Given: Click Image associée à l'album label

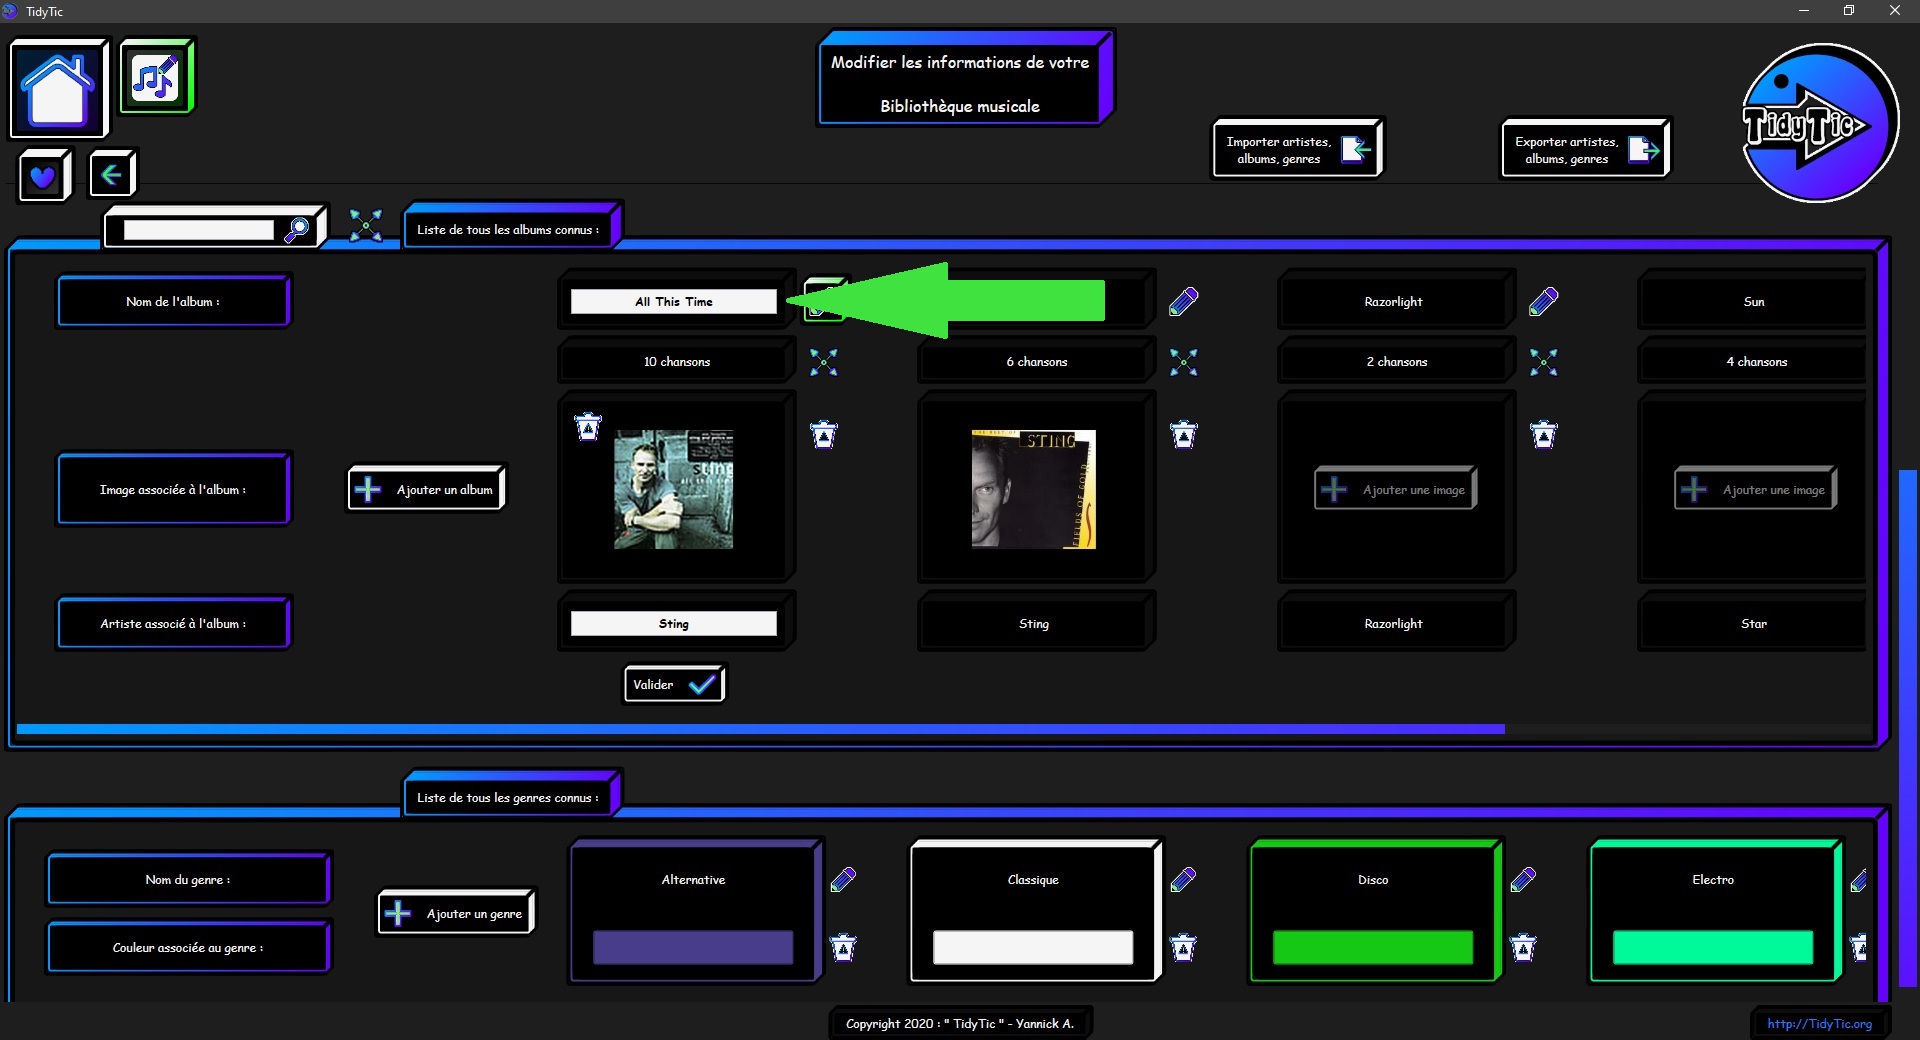Looking at the screenshot, I should [x=173, y=489].
